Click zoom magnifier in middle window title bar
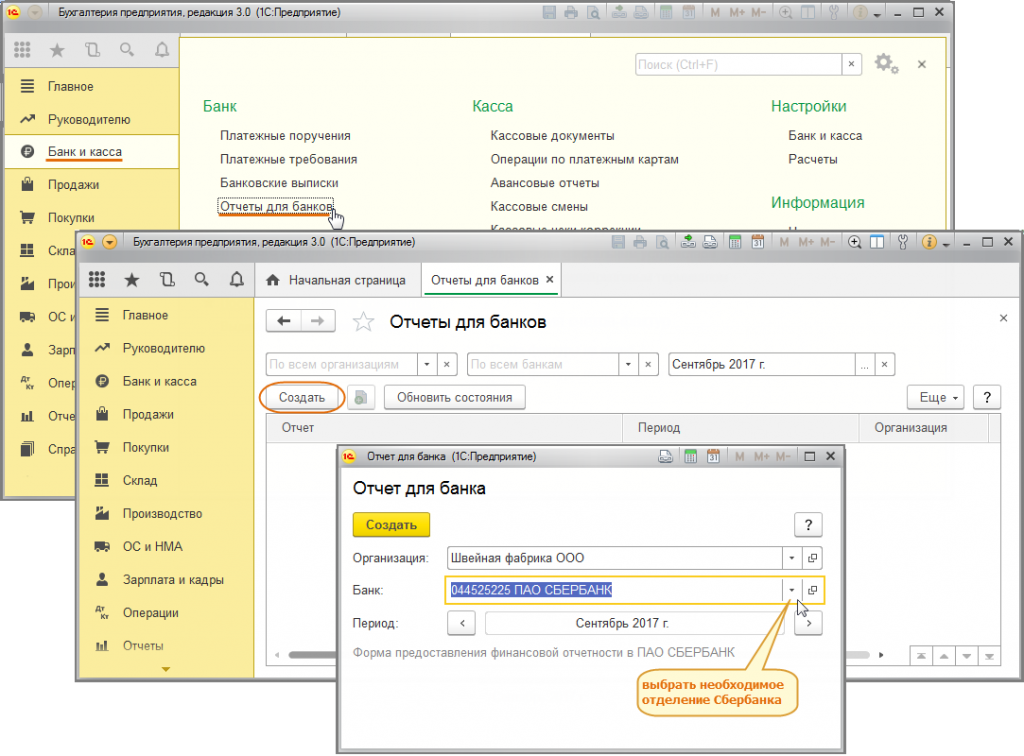Screen dimensions: 1024x756 (854, 242)
